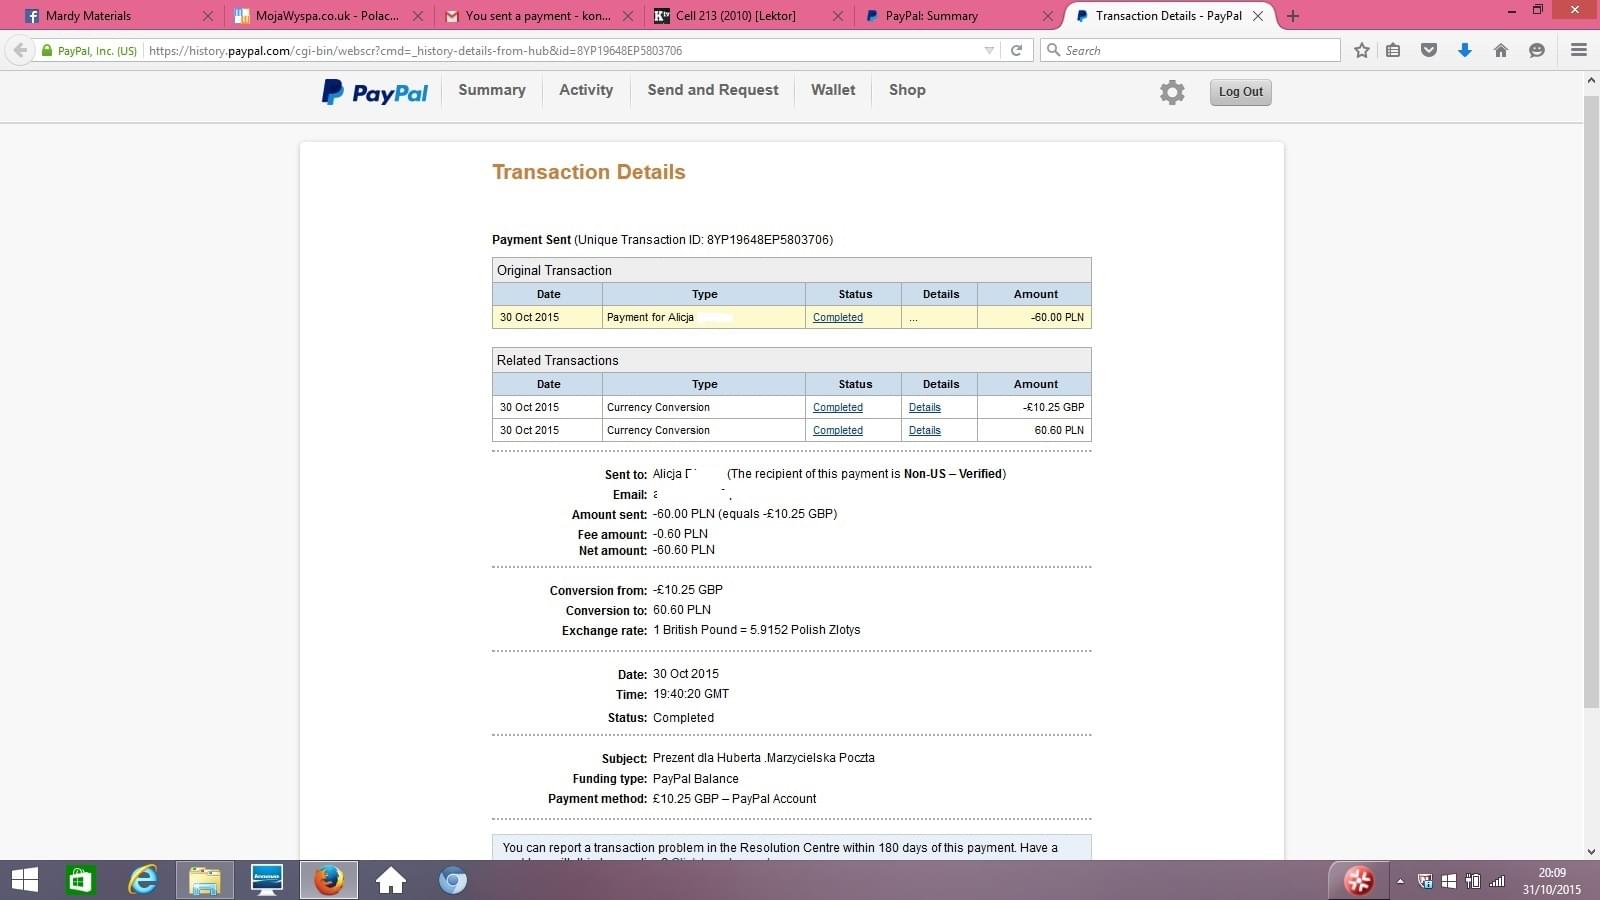Open Send and Request menu item
Image resolution: width=1600 pixels, height=900 pixels.
713,90
